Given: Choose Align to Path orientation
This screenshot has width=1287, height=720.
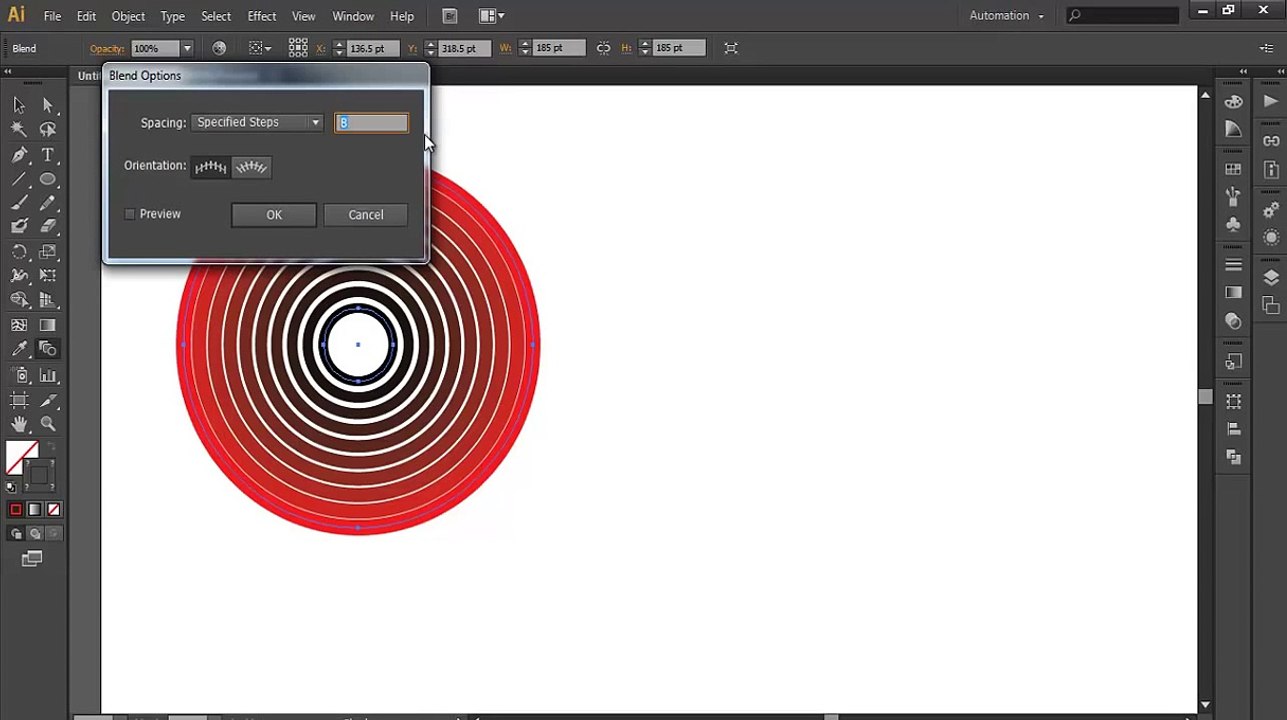Looking at the screenshot, I should [251, 167].
